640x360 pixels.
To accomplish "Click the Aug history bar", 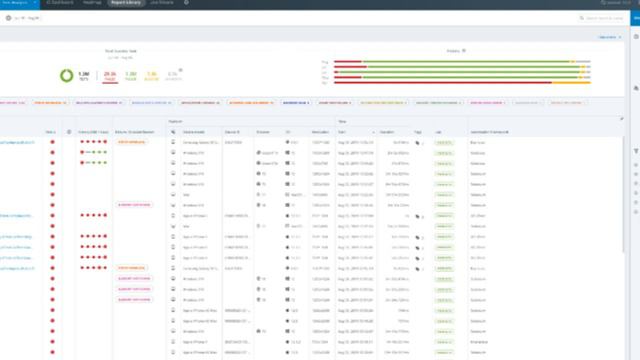I will [462, 62].
